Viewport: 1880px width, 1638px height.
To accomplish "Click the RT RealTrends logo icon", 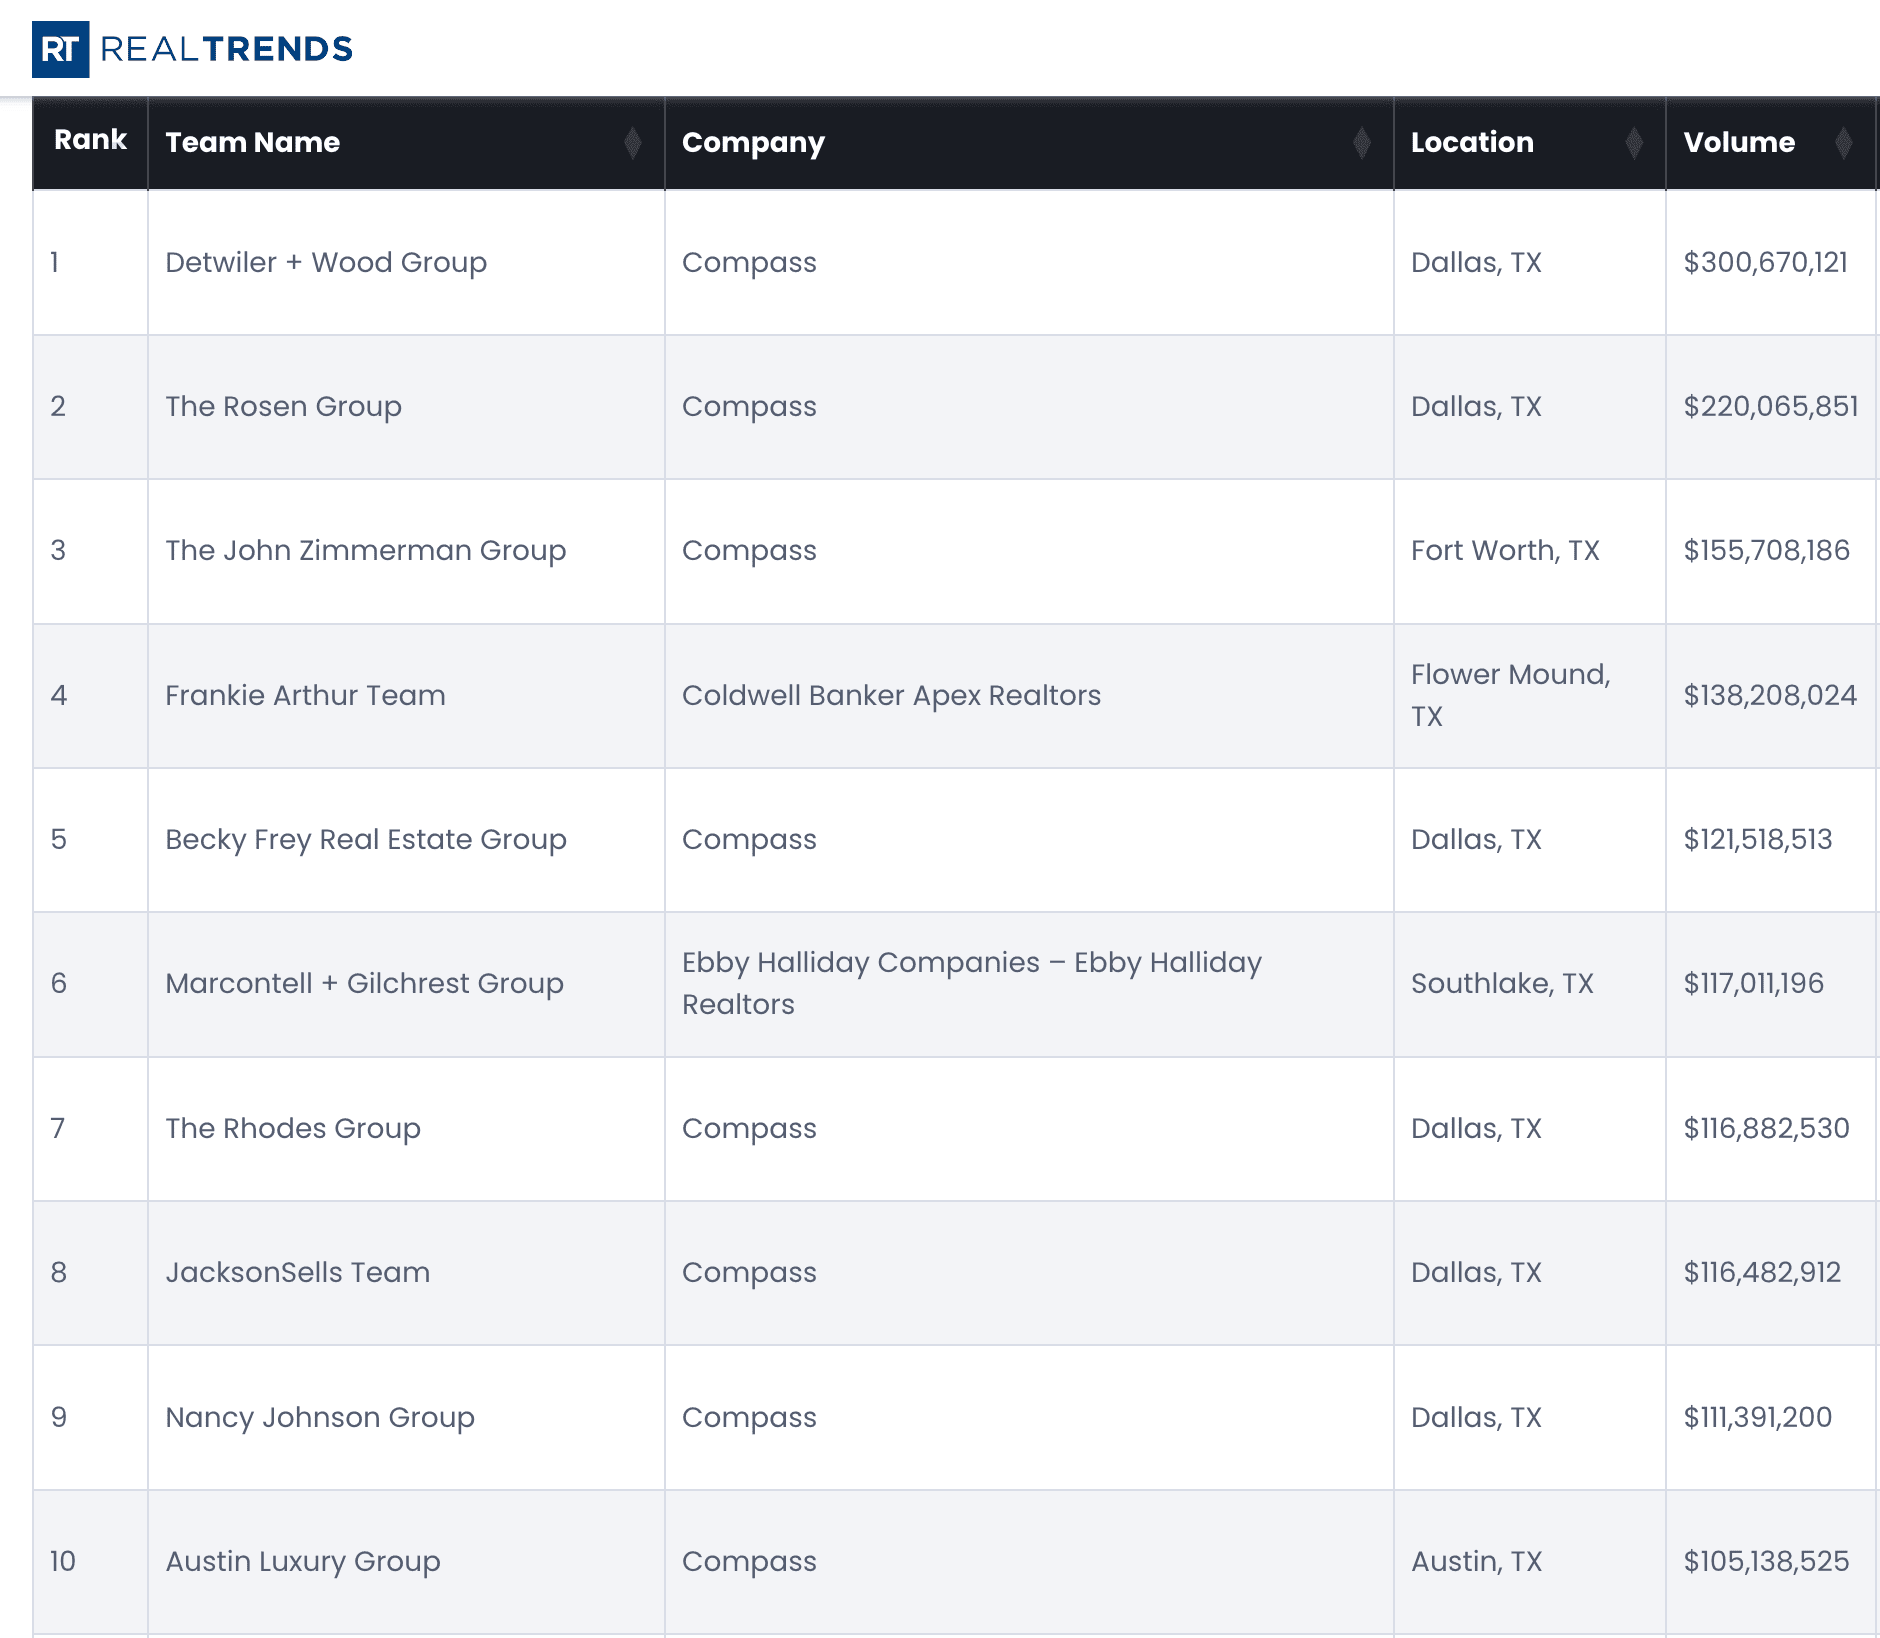I will pyautogui.click(x=60, y=49).
